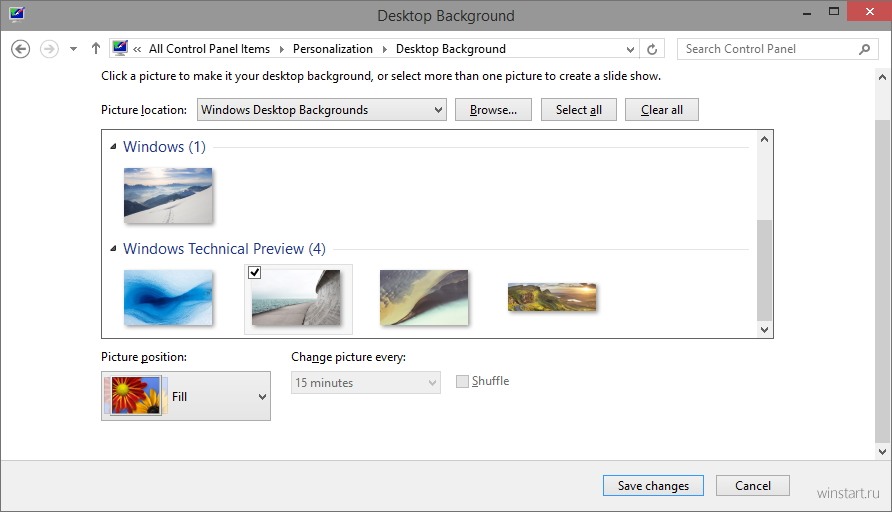
Task: Open the Picture position Fill dropdown
Action: click(186, 396)
